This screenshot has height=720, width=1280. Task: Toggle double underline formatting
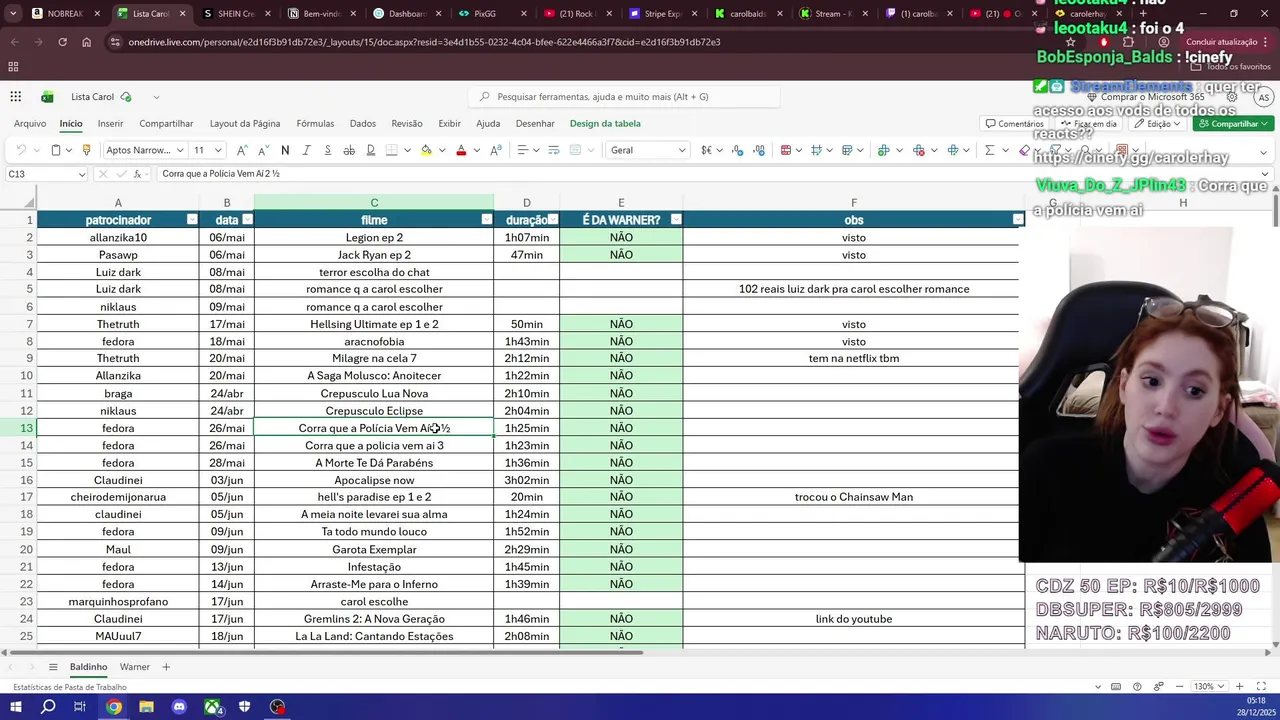point(370,150)
